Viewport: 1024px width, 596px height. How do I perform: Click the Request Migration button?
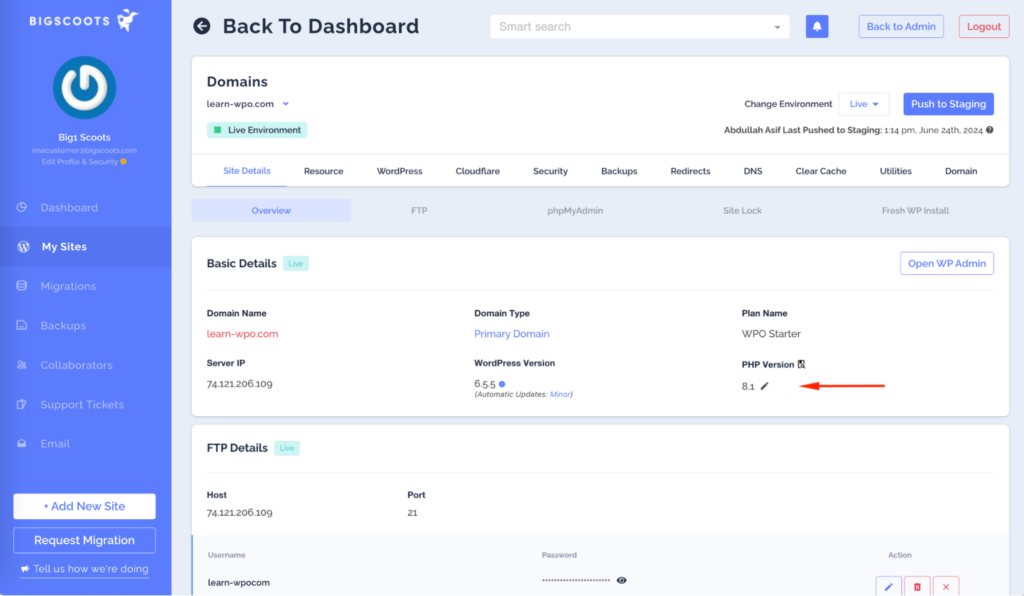tap(84, 540)
